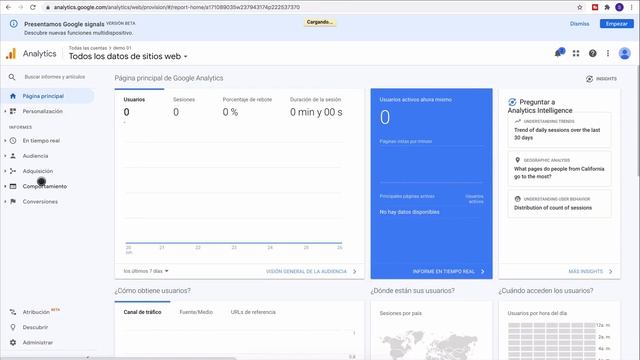Screen dimensions: 640x360
Task: Open the California pages question card
Action: click(559, 169)
